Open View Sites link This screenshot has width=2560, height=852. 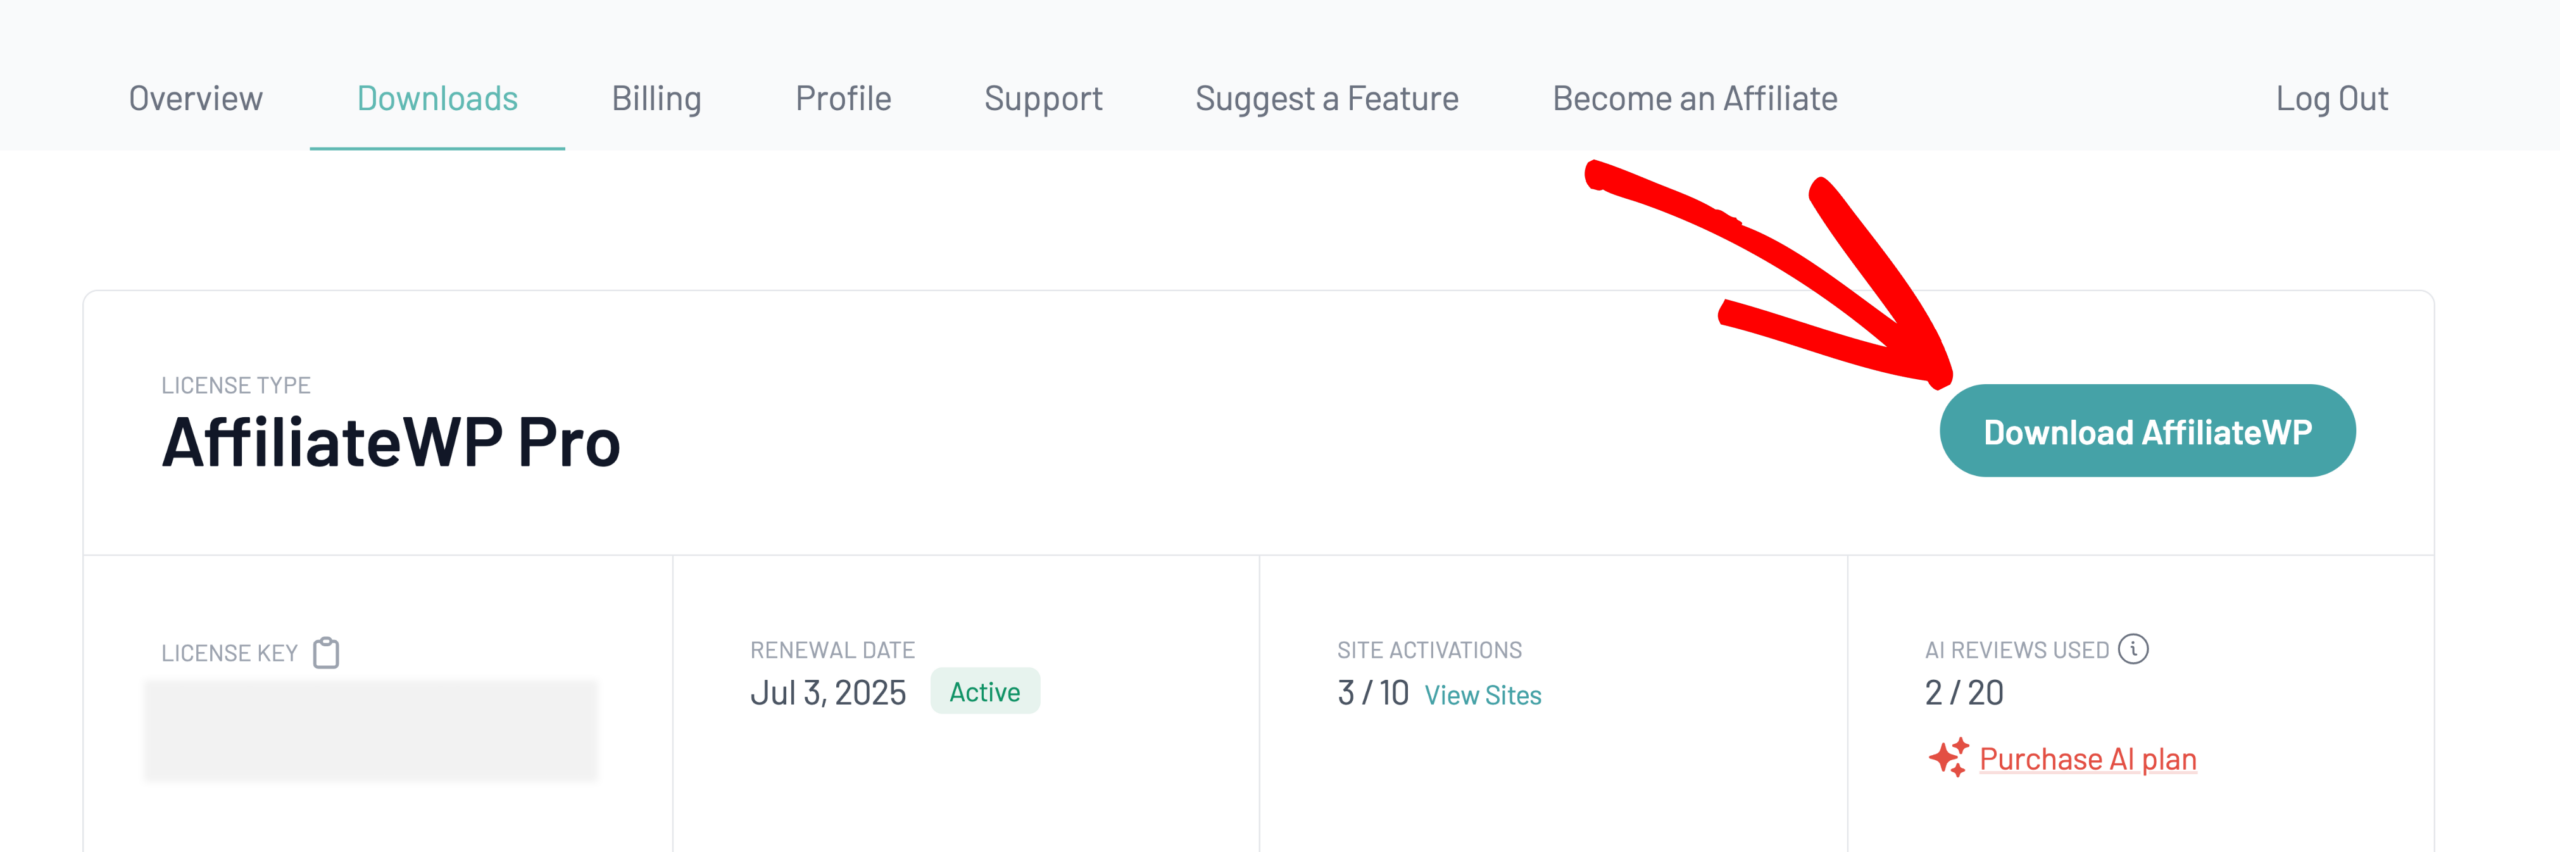click(x=1483, y=695)
